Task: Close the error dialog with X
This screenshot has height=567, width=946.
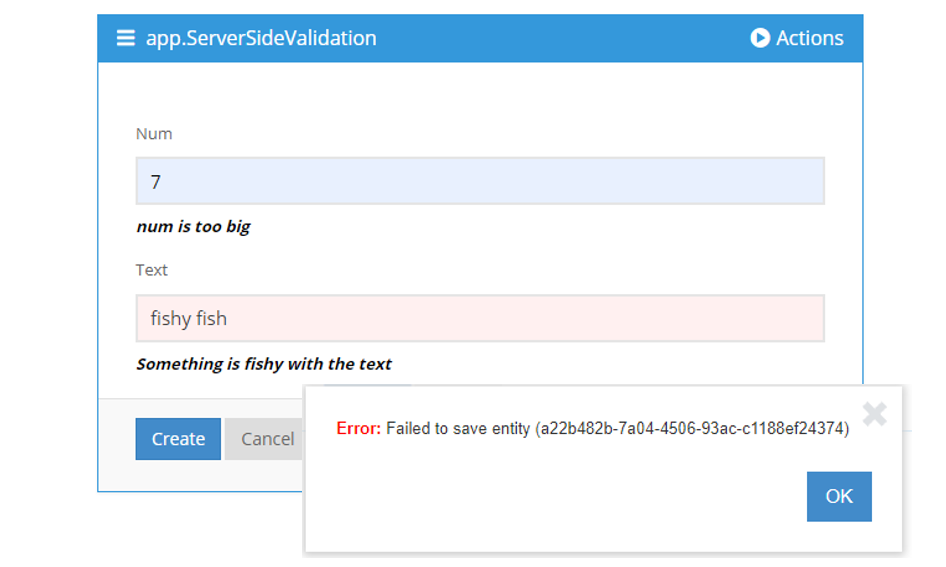Action: click(874, 414)
